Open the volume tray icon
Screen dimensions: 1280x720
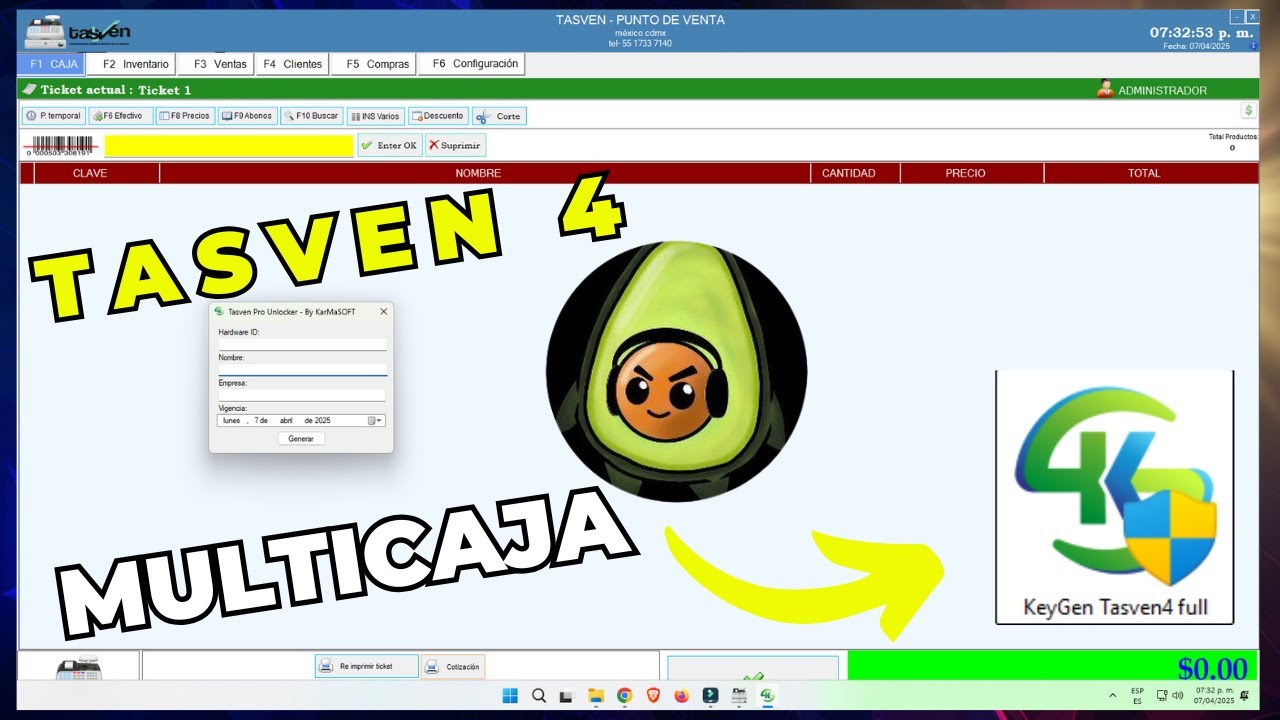[x=1177, y=695]
